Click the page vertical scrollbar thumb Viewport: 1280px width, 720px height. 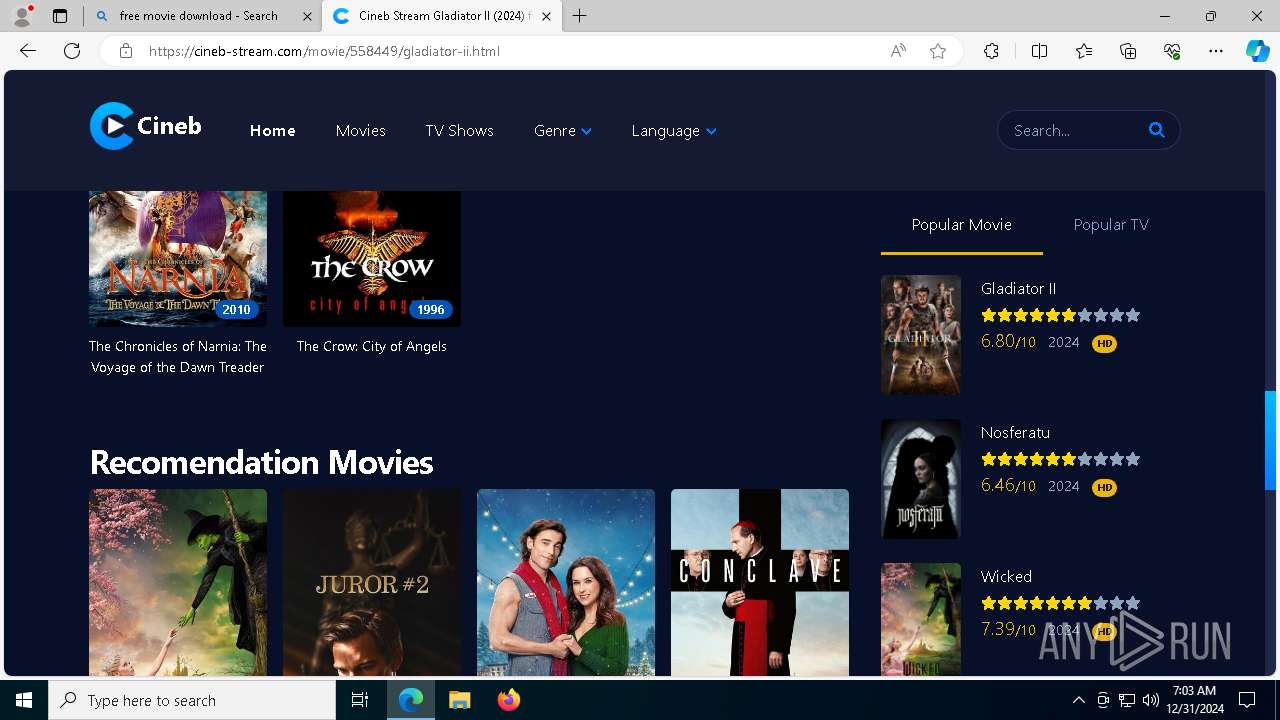point(1270,441)
